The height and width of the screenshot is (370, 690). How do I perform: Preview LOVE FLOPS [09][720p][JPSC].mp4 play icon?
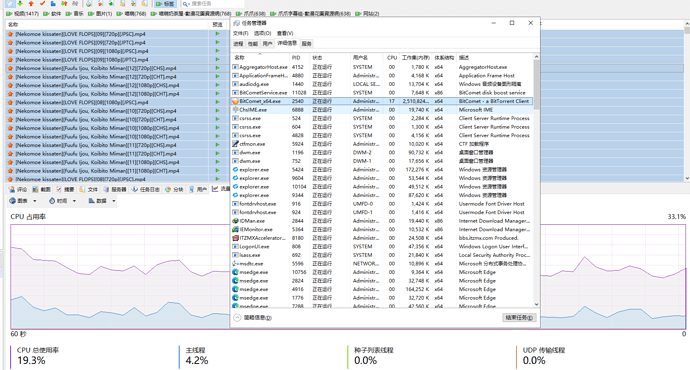217,34
